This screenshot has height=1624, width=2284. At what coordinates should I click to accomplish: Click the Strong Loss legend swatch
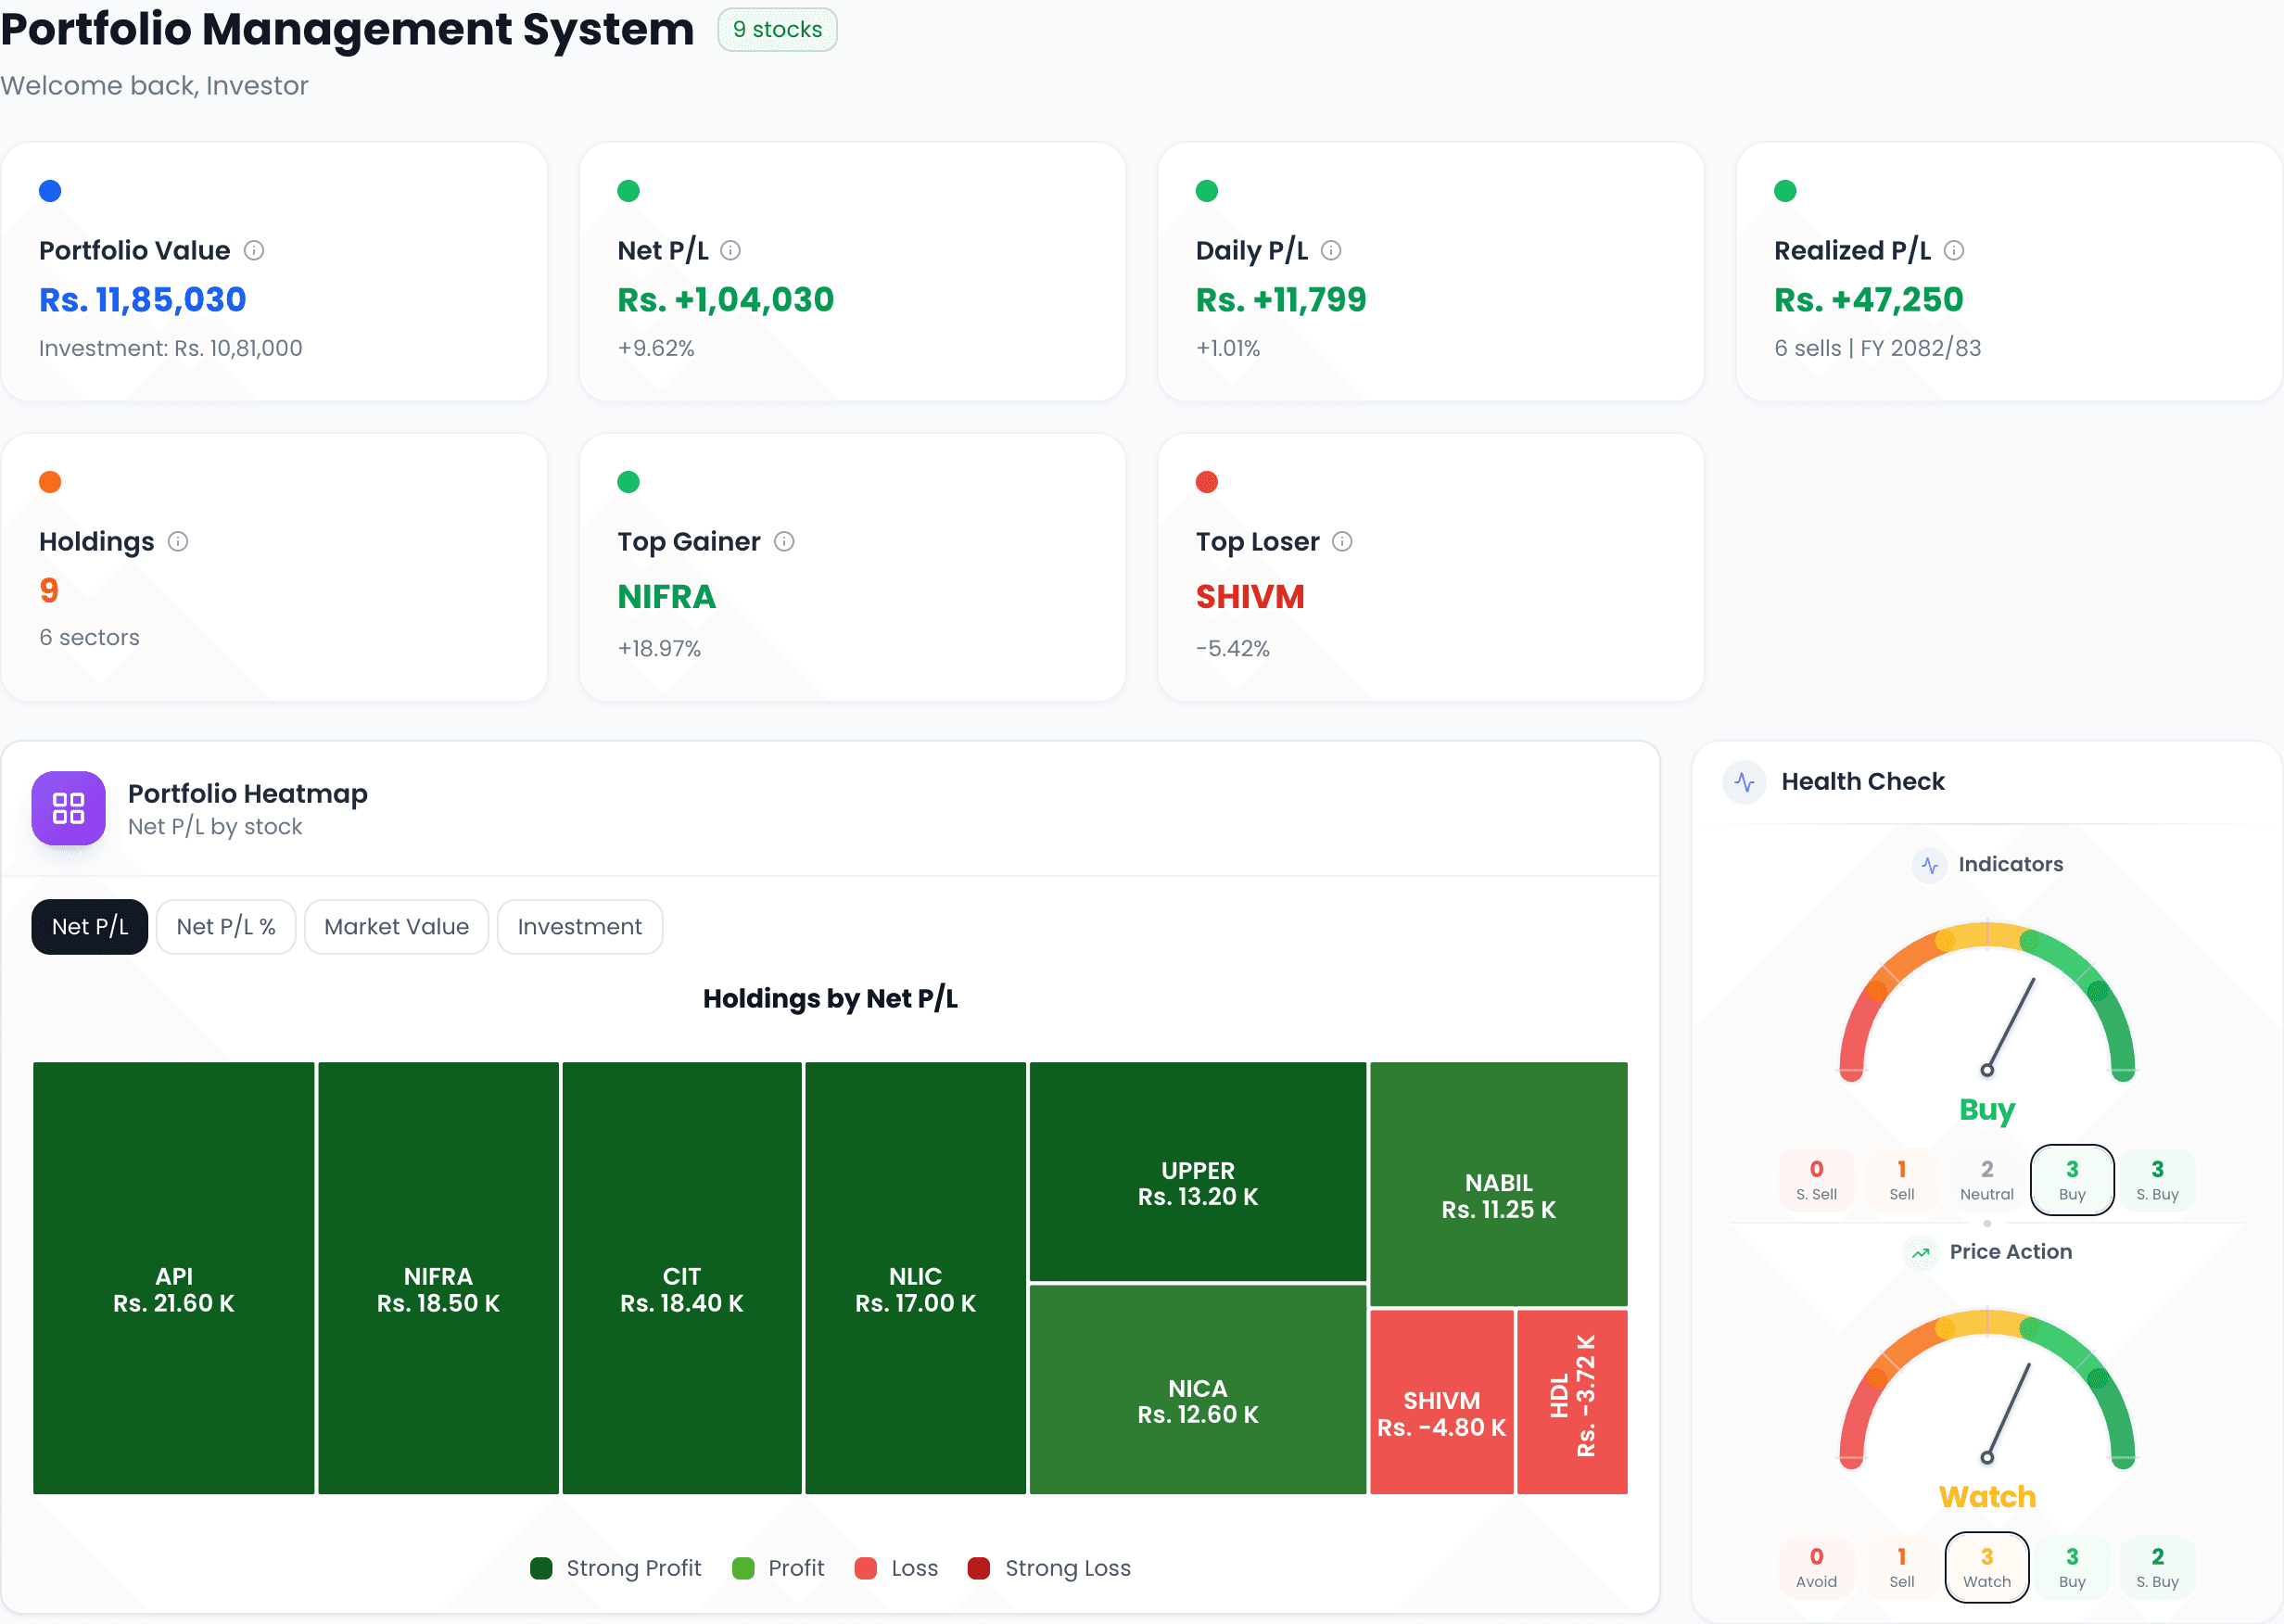pos(979,1568)
